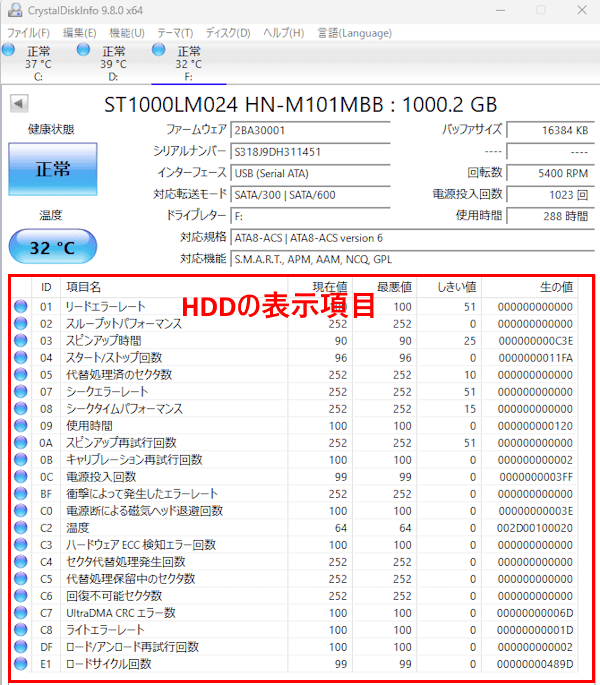Click status icon for ID 05 代替処理済のセクタ数
The image size is (600, 685).
[x=21, y=374]
